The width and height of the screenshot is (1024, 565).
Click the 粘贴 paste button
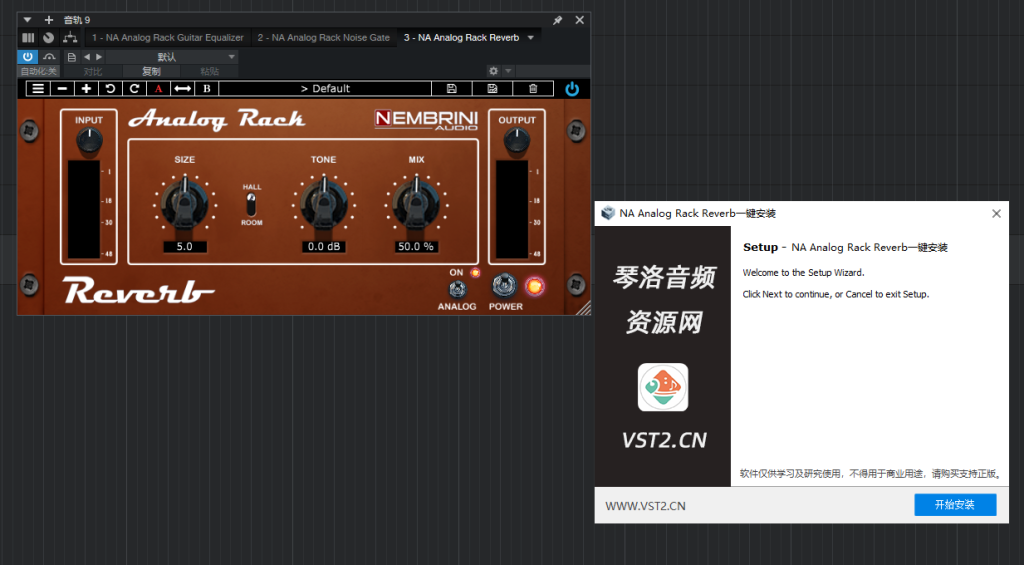click(209, 71)
